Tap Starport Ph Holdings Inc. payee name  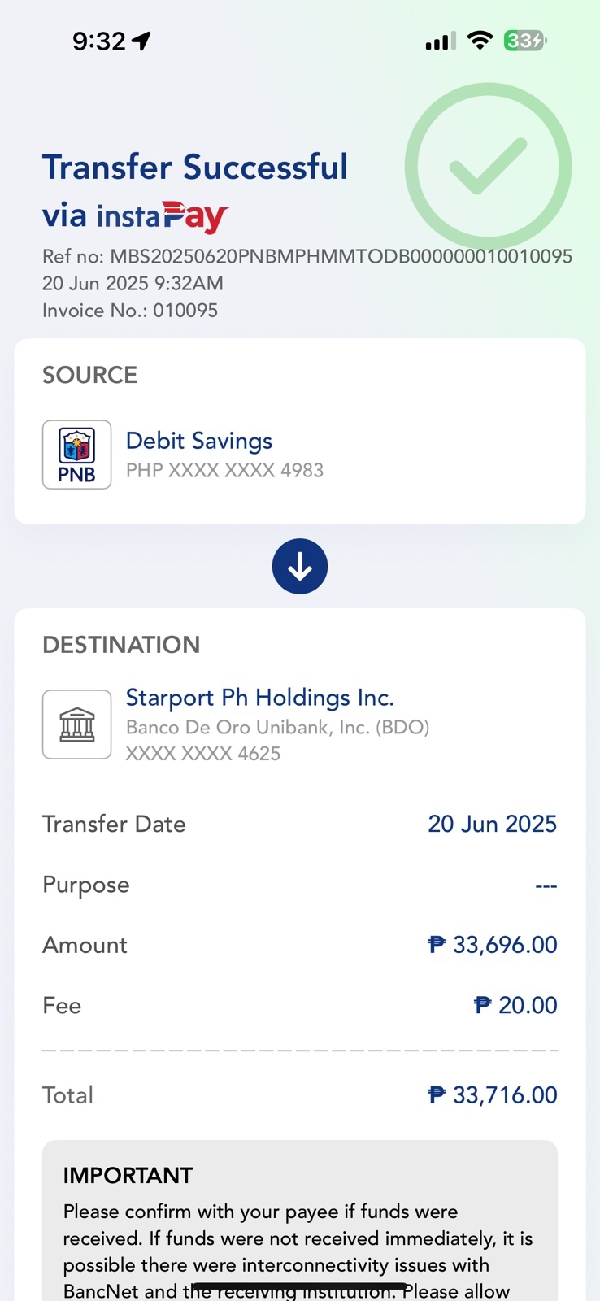click(260, 697)
